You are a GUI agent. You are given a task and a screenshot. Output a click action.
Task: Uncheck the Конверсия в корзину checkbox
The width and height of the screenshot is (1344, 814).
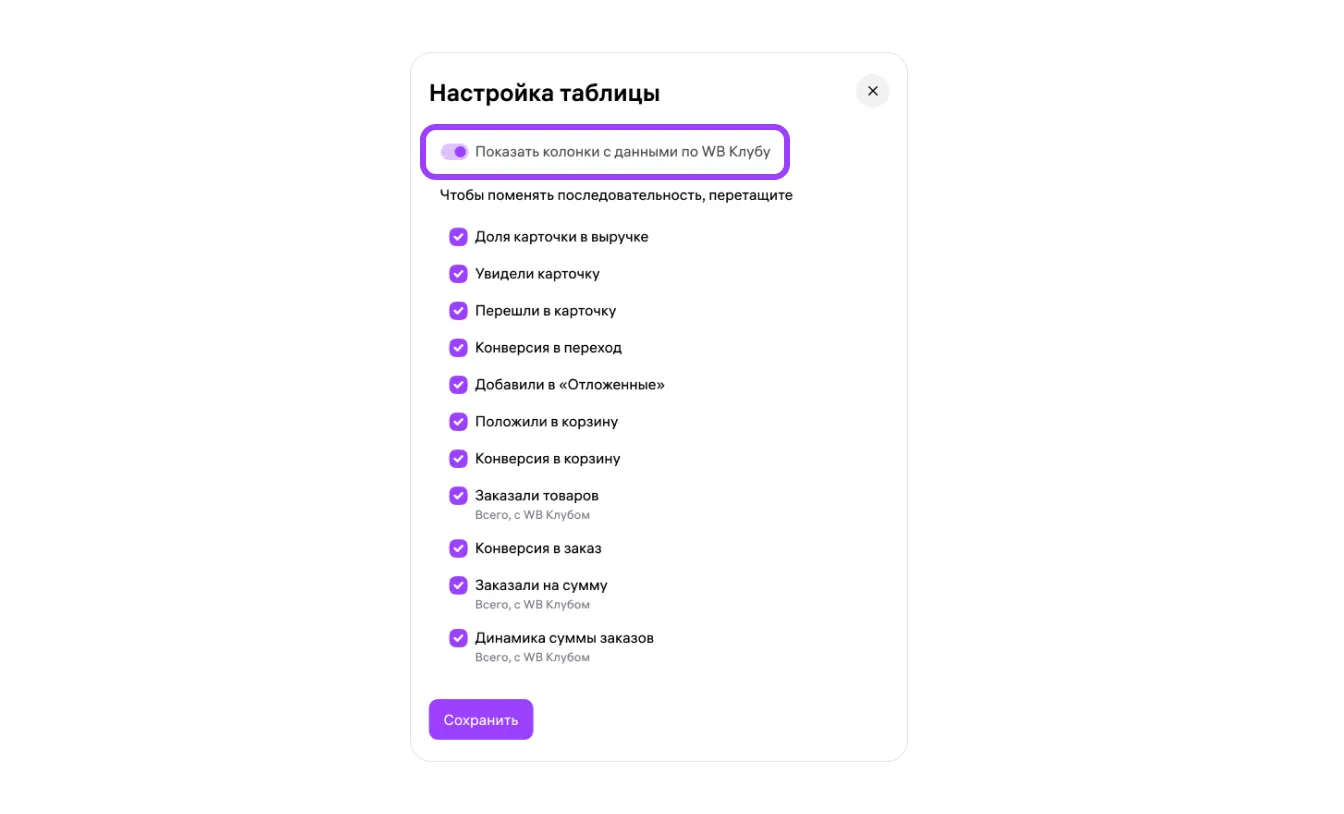[x=458, y=459]
